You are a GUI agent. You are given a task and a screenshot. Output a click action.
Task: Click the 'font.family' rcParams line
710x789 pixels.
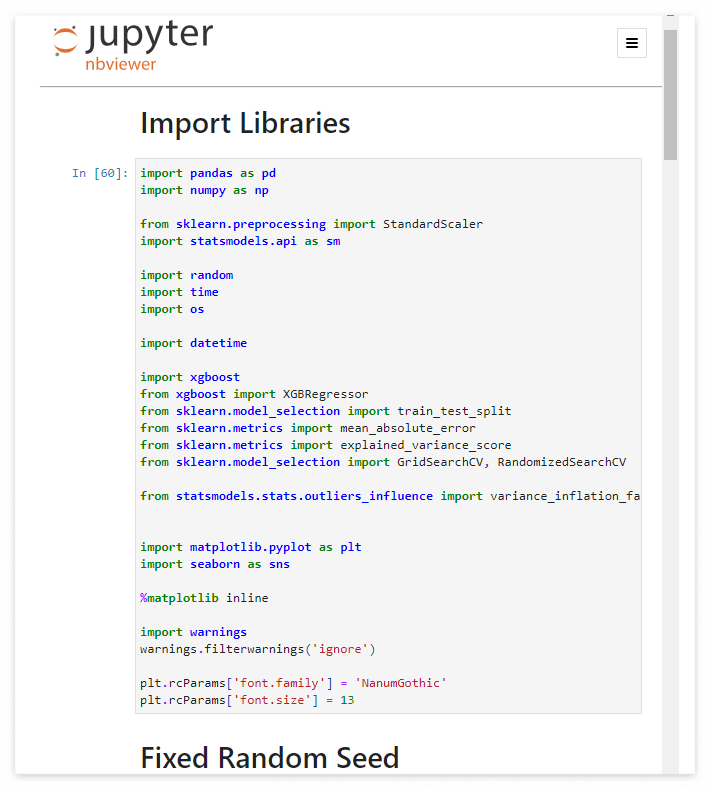click(x=293, y=683)
